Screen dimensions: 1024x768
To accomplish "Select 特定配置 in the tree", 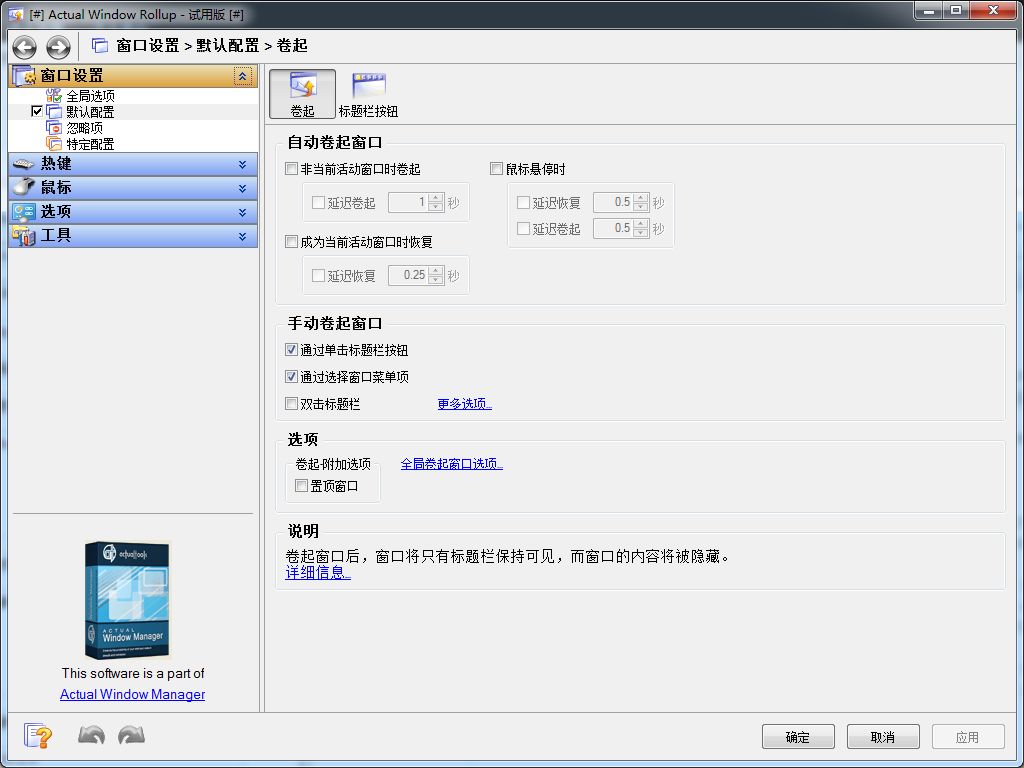I will click(x=90, y=144).
